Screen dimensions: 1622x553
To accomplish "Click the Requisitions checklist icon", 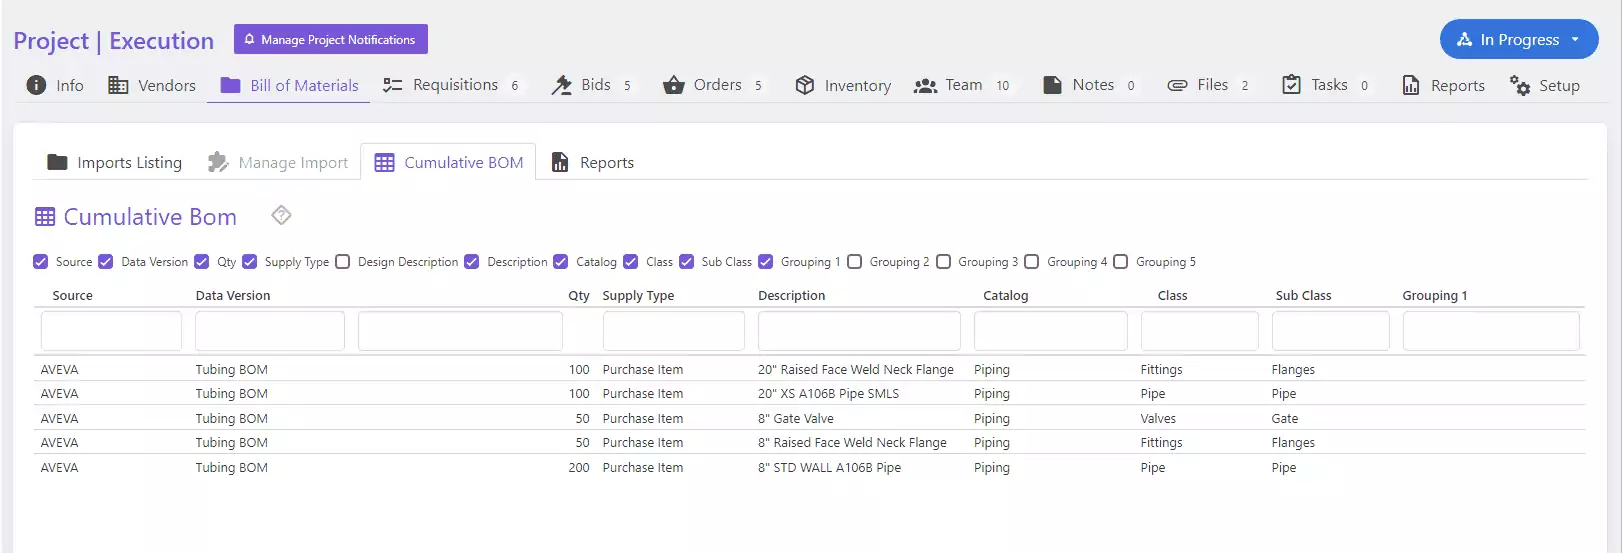I will [x=393, y=85].
